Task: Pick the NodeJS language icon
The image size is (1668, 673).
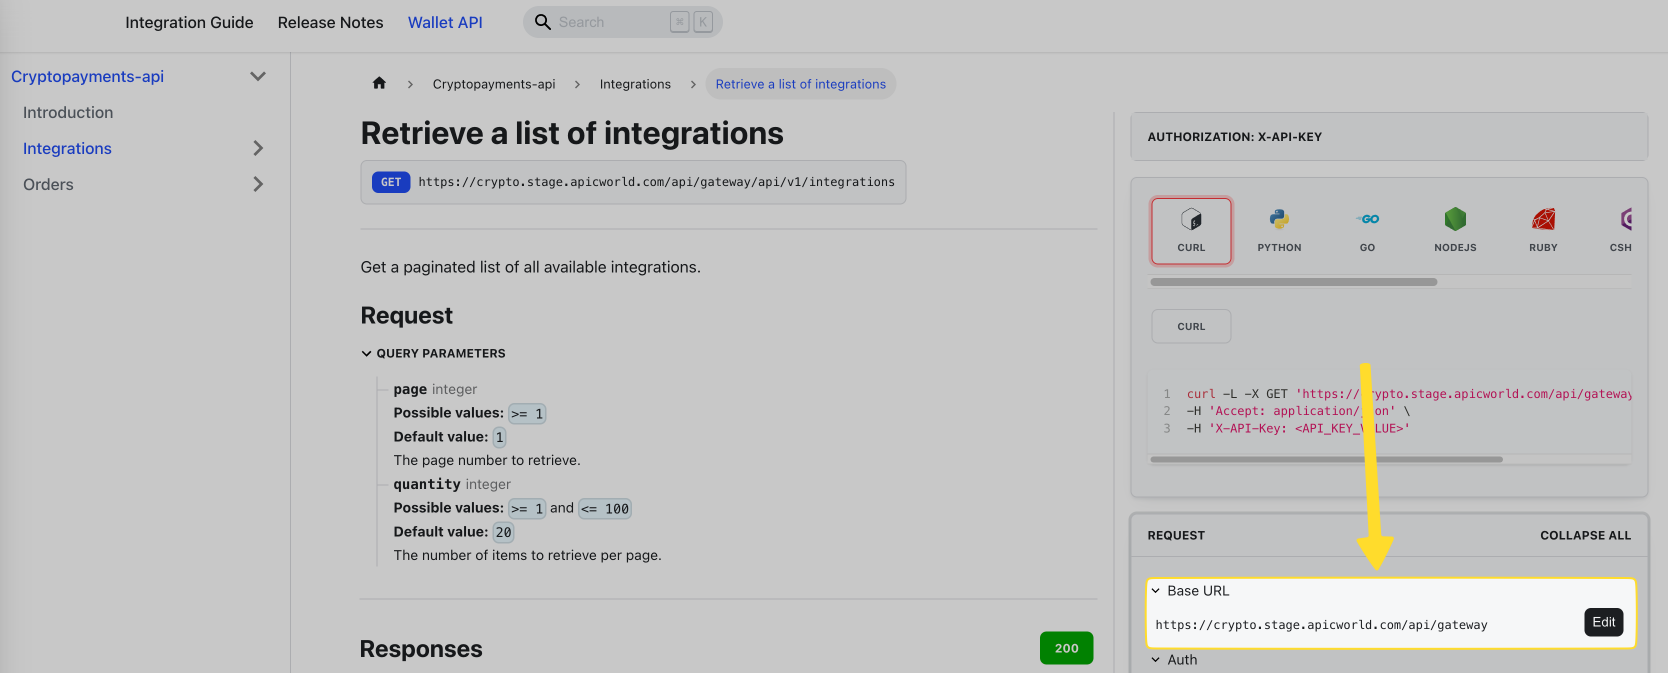Action: click(1455, 220)
